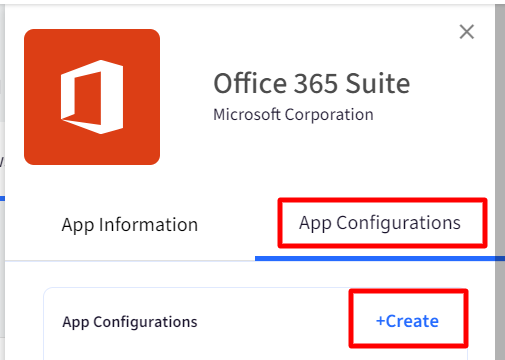Click the divider line below App Information
This screenshot has width=505, height=360.
pyautogui.click(x=130, y=261)
